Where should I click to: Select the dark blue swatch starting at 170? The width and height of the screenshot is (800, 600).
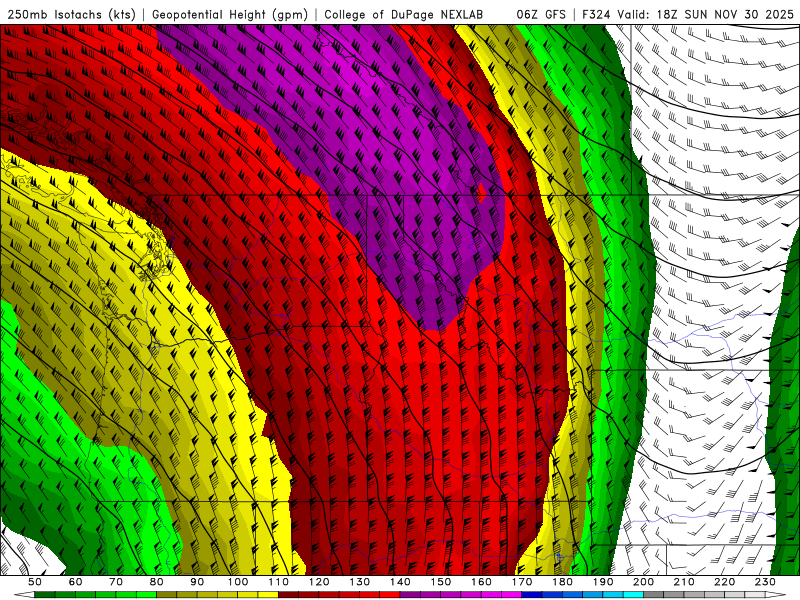coord(532,595)
